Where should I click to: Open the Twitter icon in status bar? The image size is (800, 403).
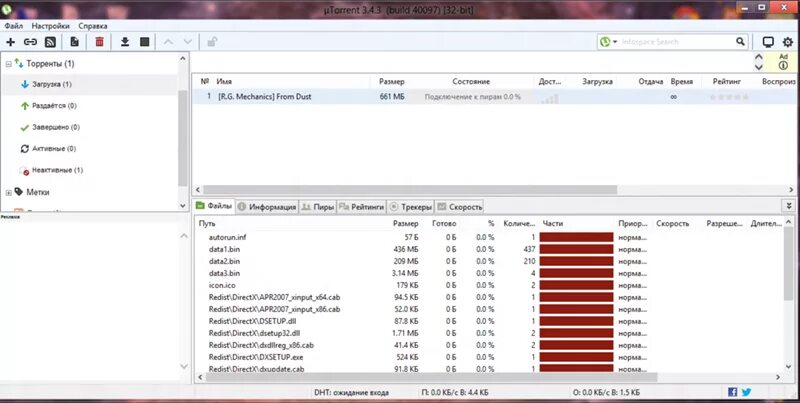click(x=746, y=392)
